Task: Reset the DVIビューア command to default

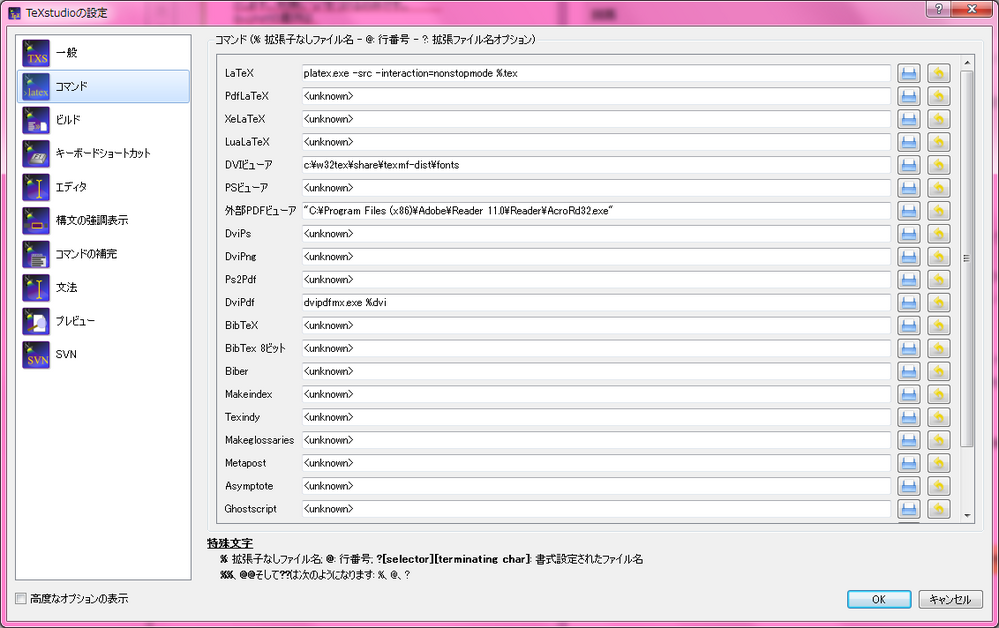Action: point(938,165)
